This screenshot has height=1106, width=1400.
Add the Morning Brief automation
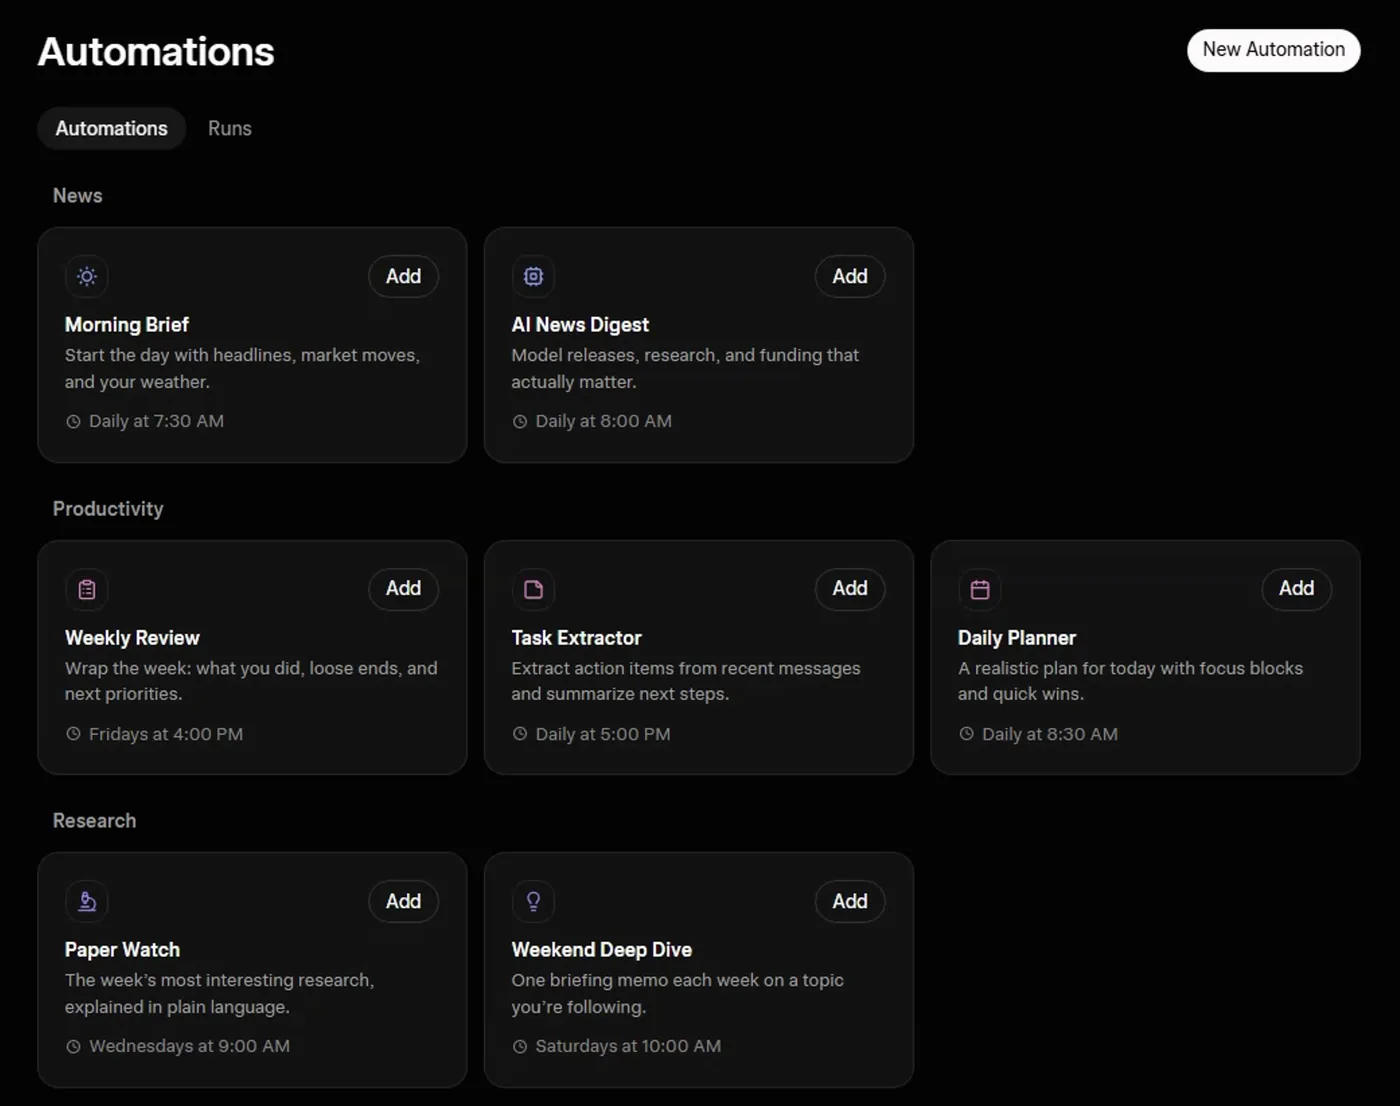(403, 277)
